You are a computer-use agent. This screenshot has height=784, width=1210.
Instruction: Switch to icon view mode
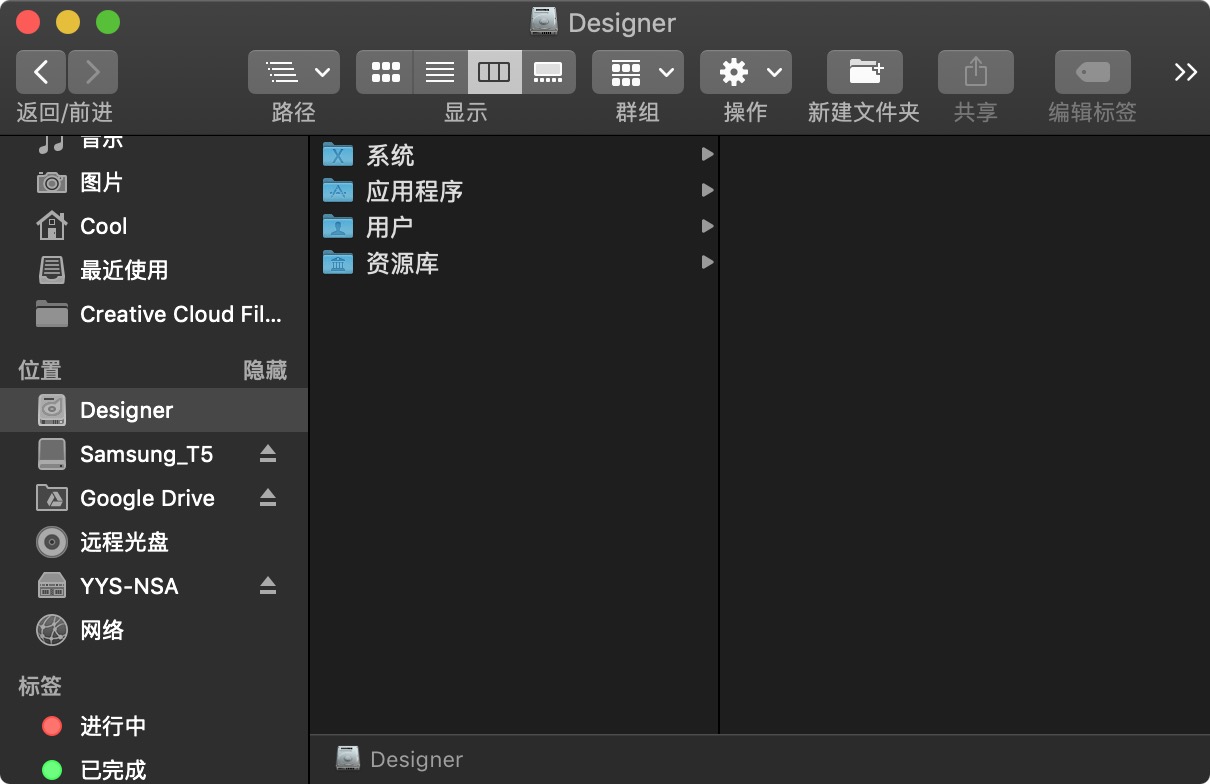pyautogui.click(x=385, y=72)
